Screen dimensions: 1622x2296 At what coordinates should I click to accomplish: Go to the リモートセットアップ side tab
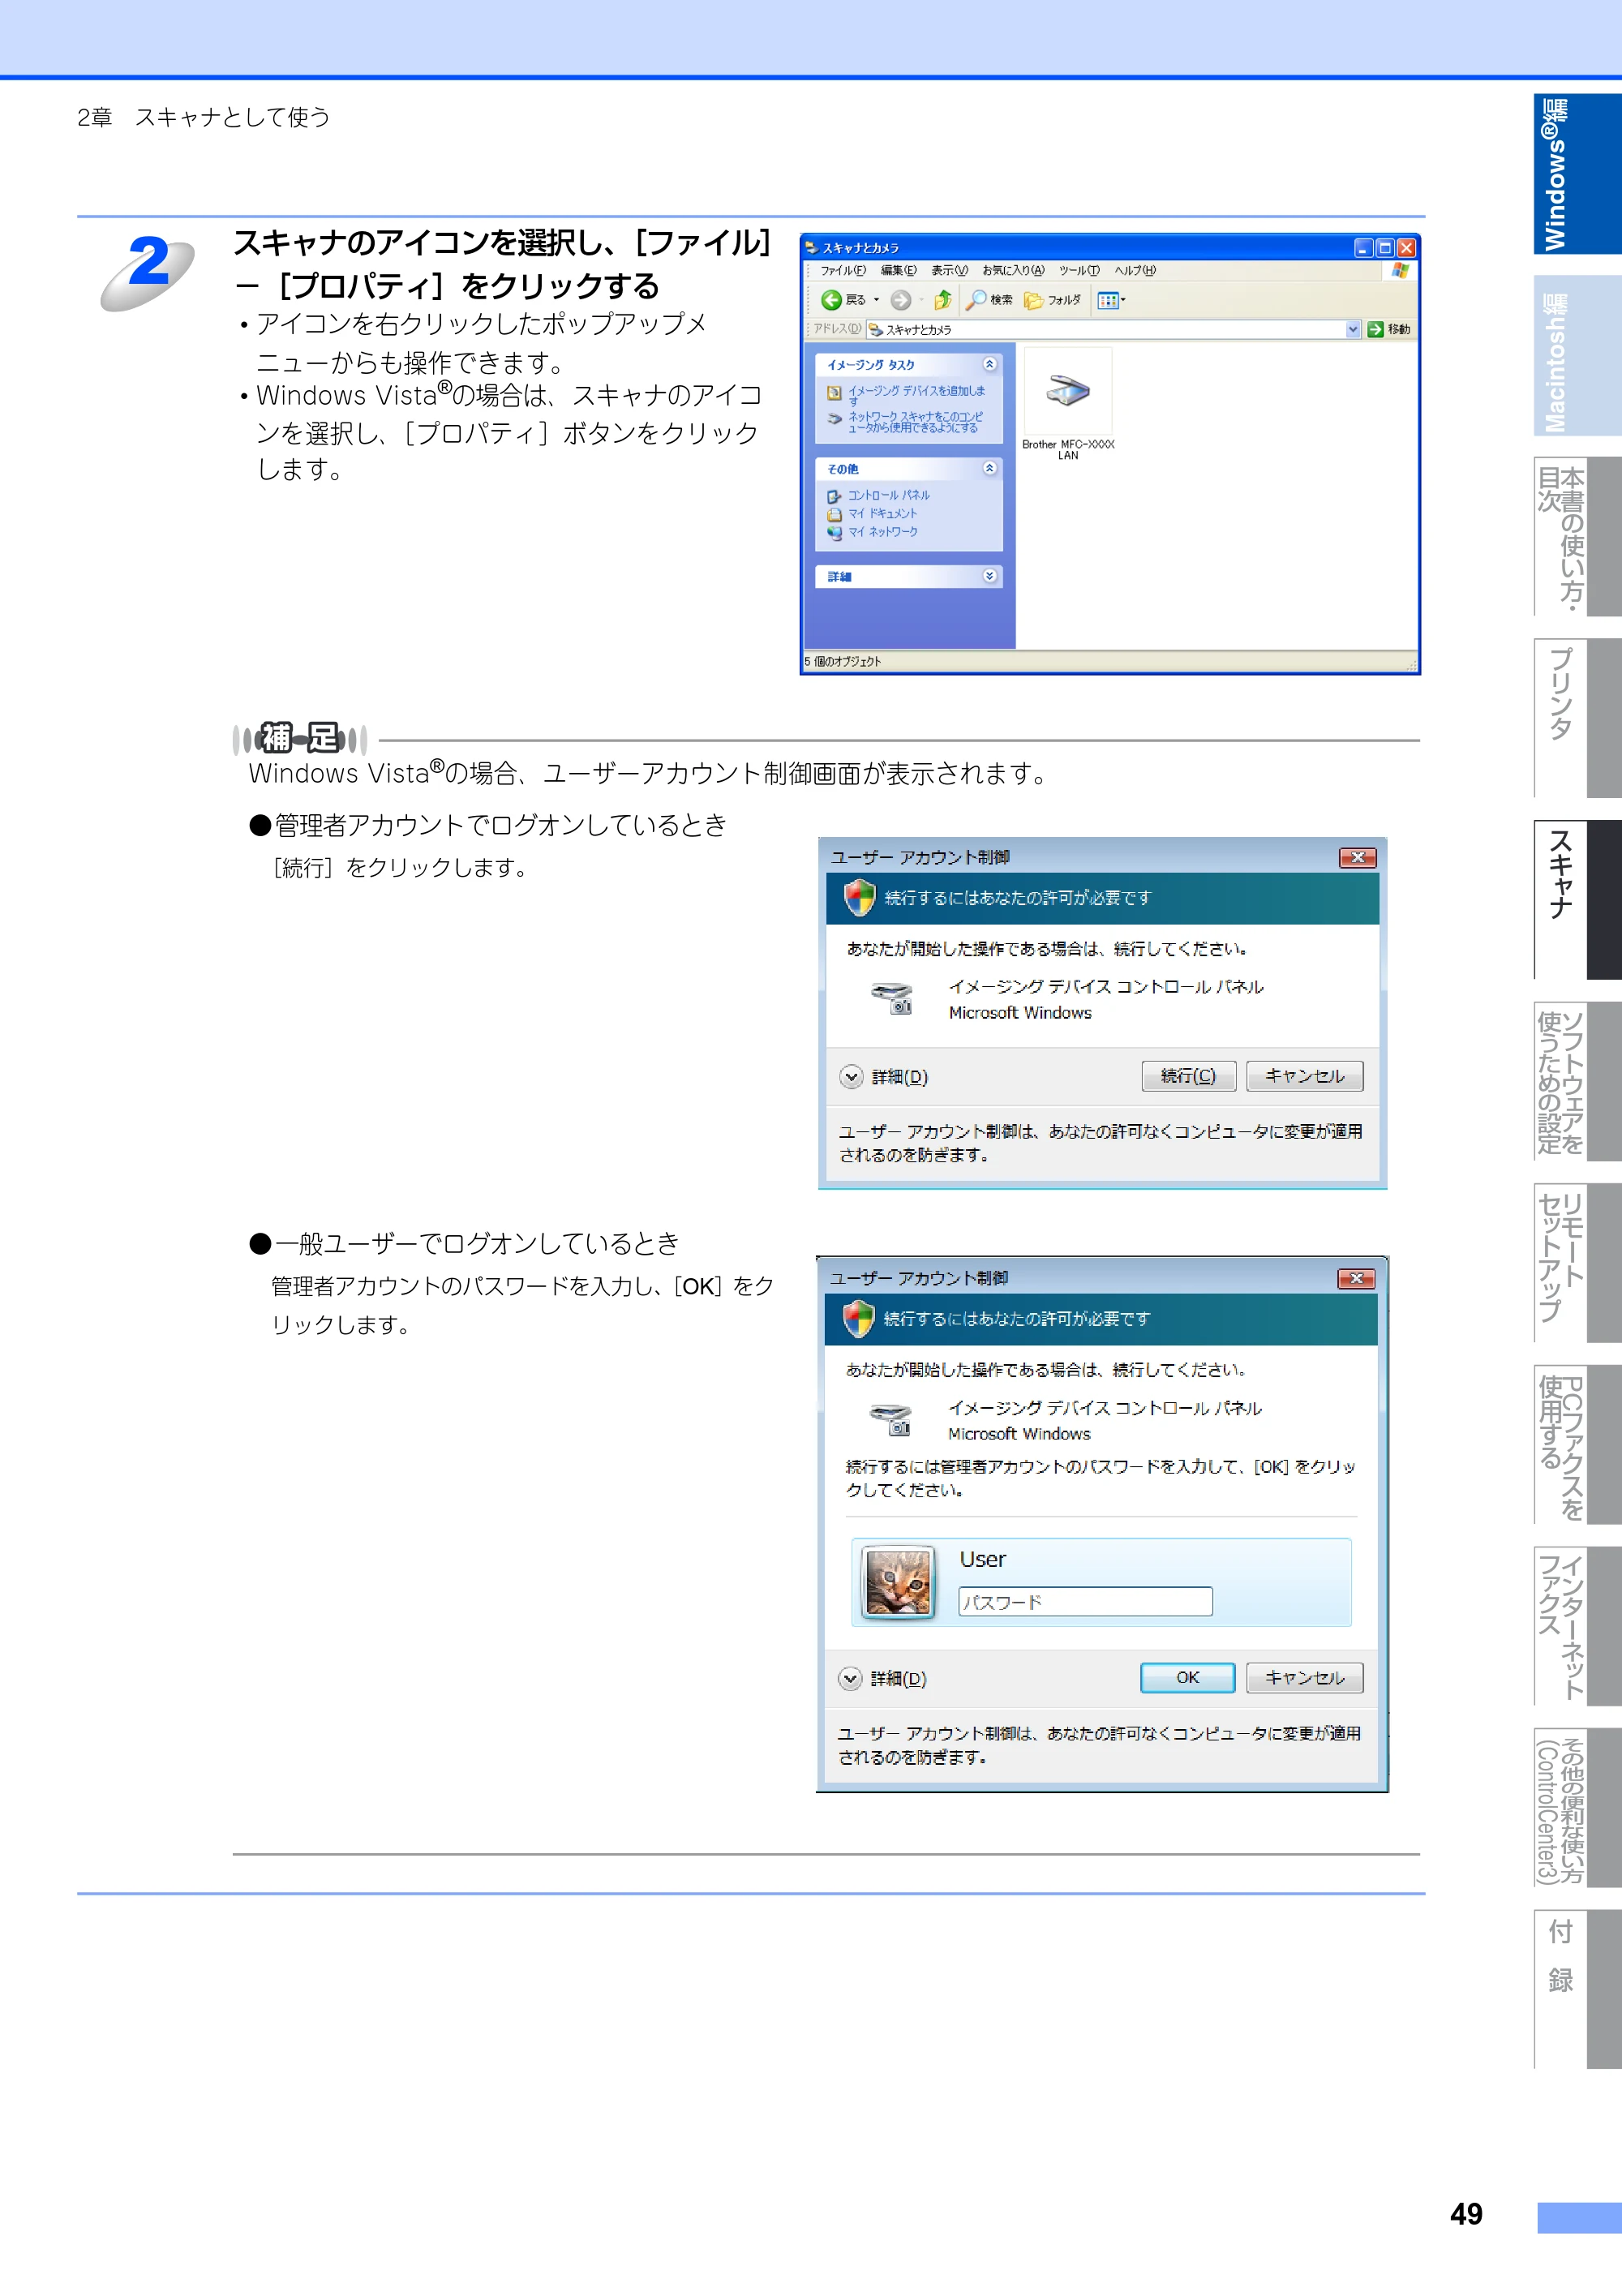[x=1577, y=1263]
